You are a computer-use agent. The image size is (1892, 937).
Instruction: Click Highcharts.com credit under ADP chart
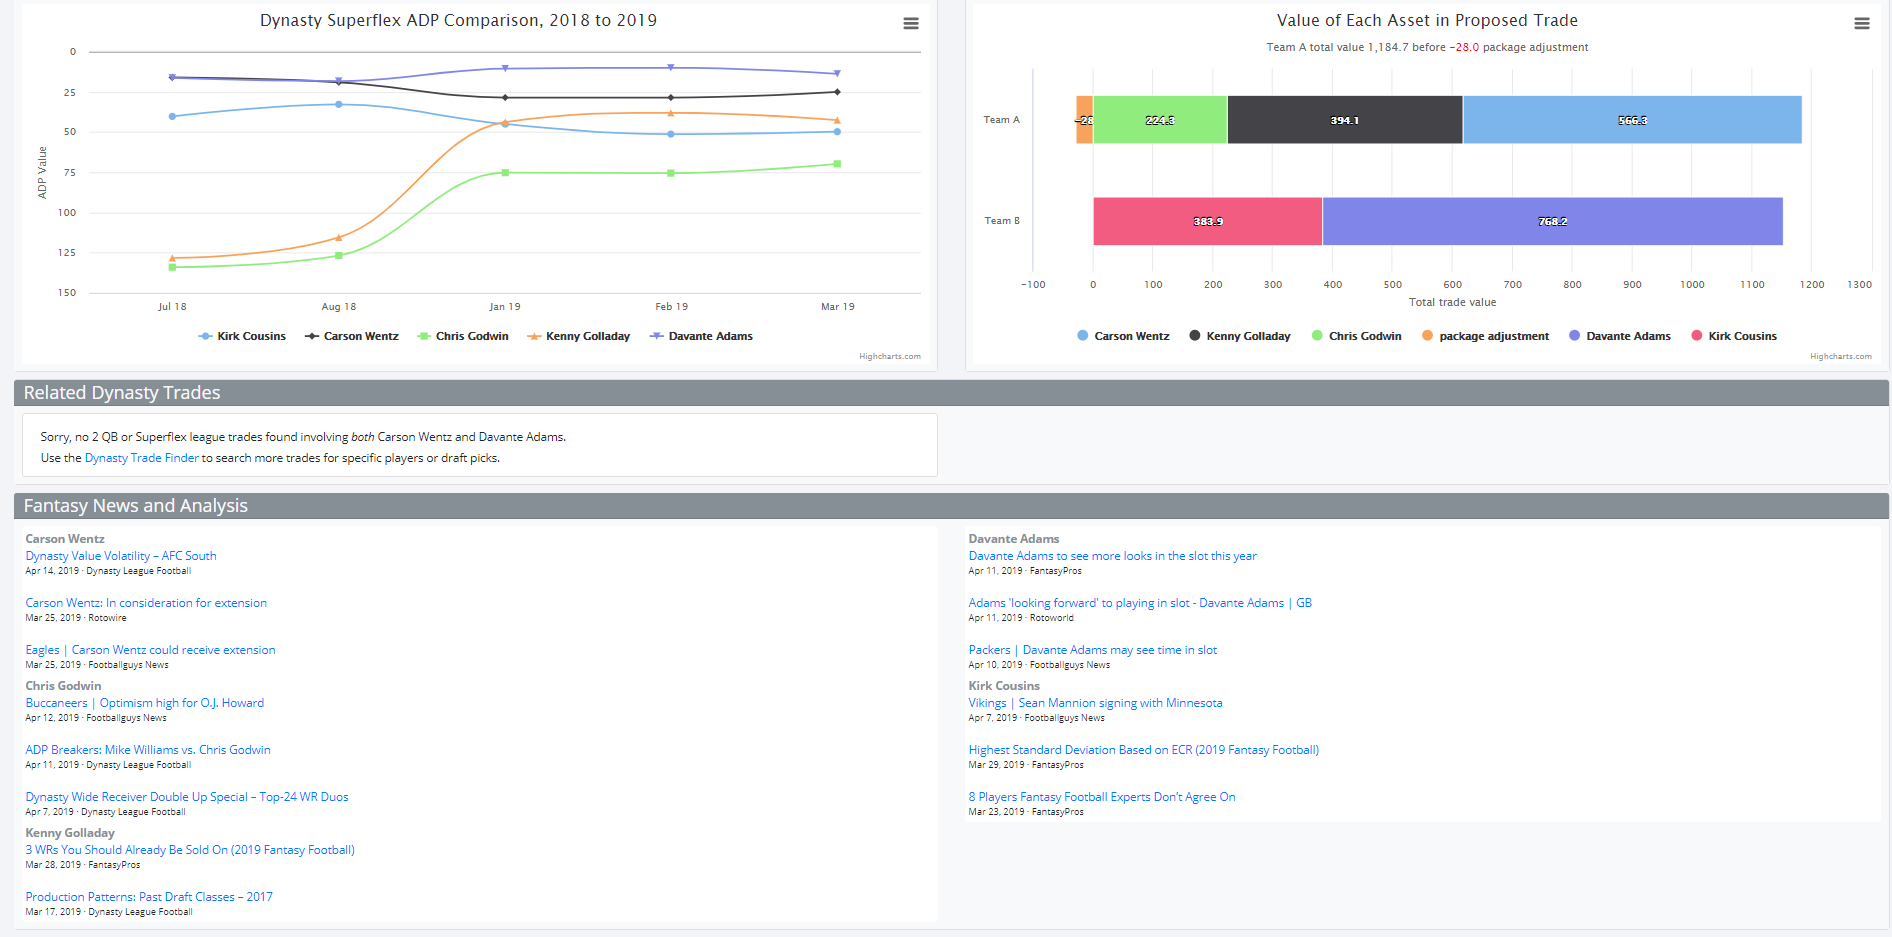coord(890,356)
